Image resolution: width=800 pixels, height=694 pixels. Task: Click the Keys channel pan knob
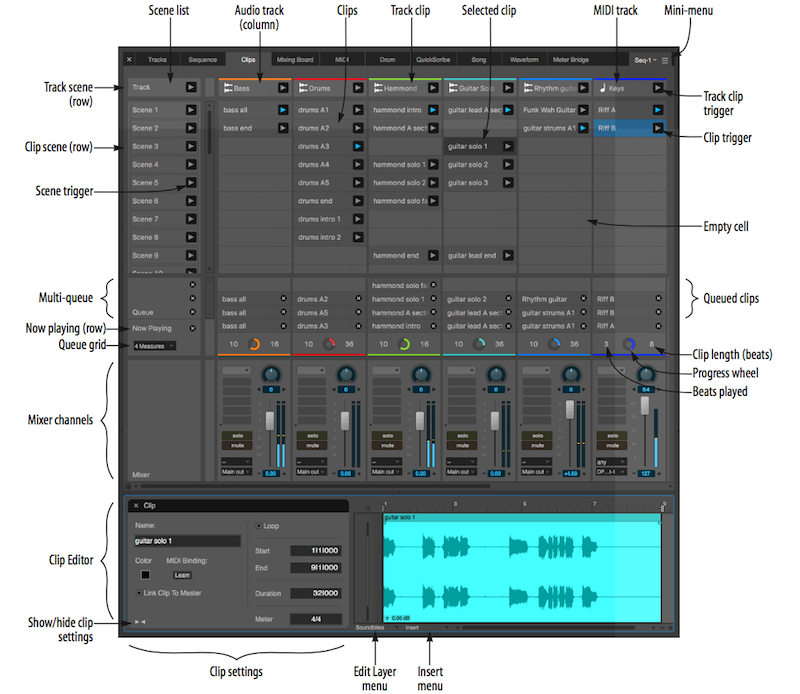(646, 375)
